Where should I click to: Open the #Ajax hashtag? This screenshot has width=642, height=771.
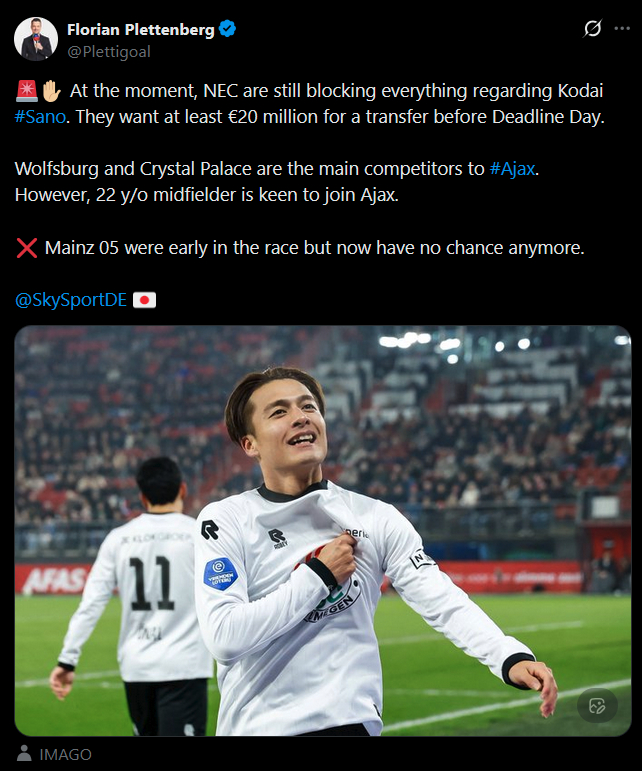tap(512, 169)
